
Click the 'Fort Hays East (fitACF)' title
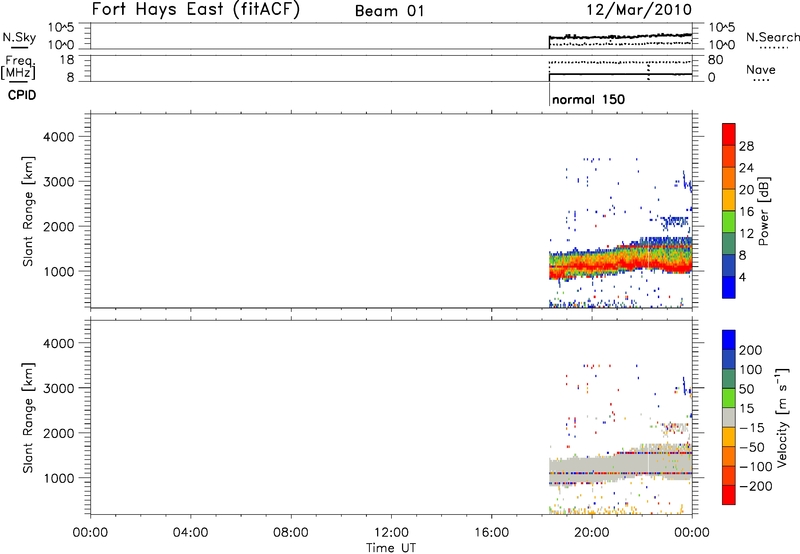coord(196,10)
